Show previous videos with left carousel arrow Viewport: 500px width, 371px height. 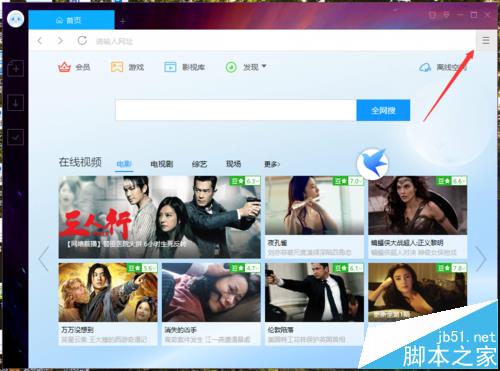[43, 259]
